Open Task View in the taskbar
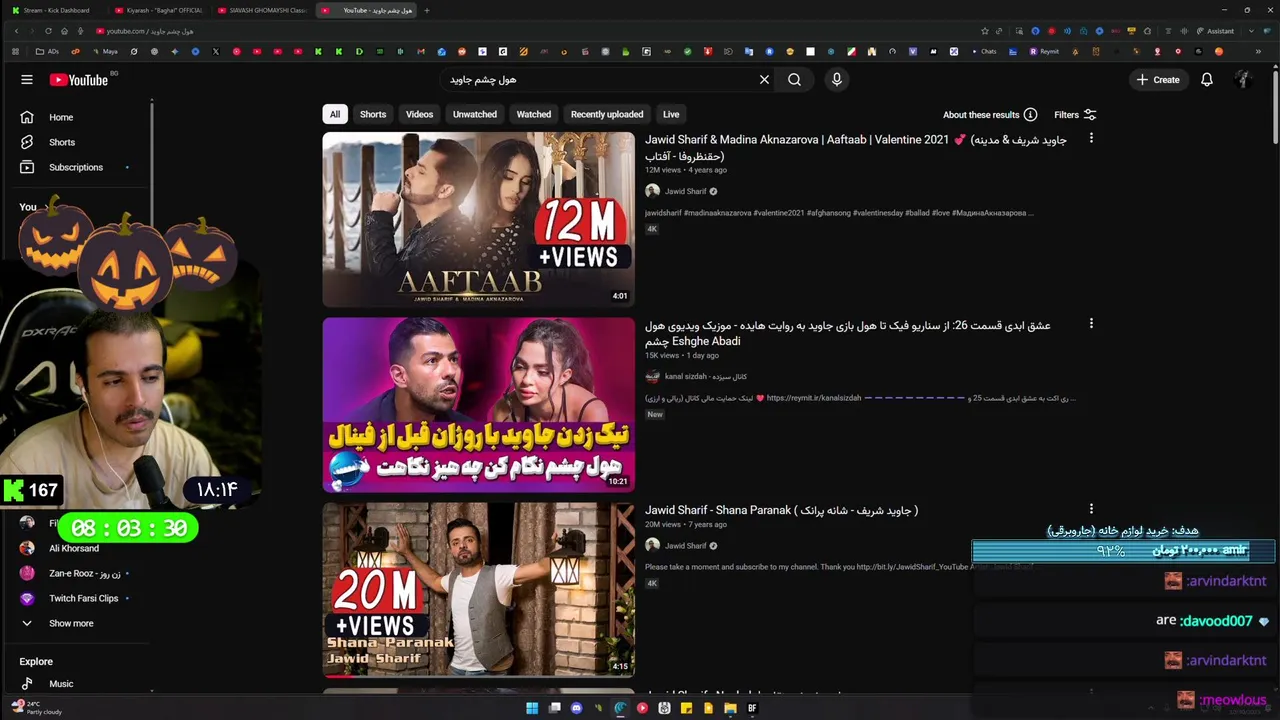This screenshot has width=1280, height=720. pyautogui.click(x=554, y=708)
